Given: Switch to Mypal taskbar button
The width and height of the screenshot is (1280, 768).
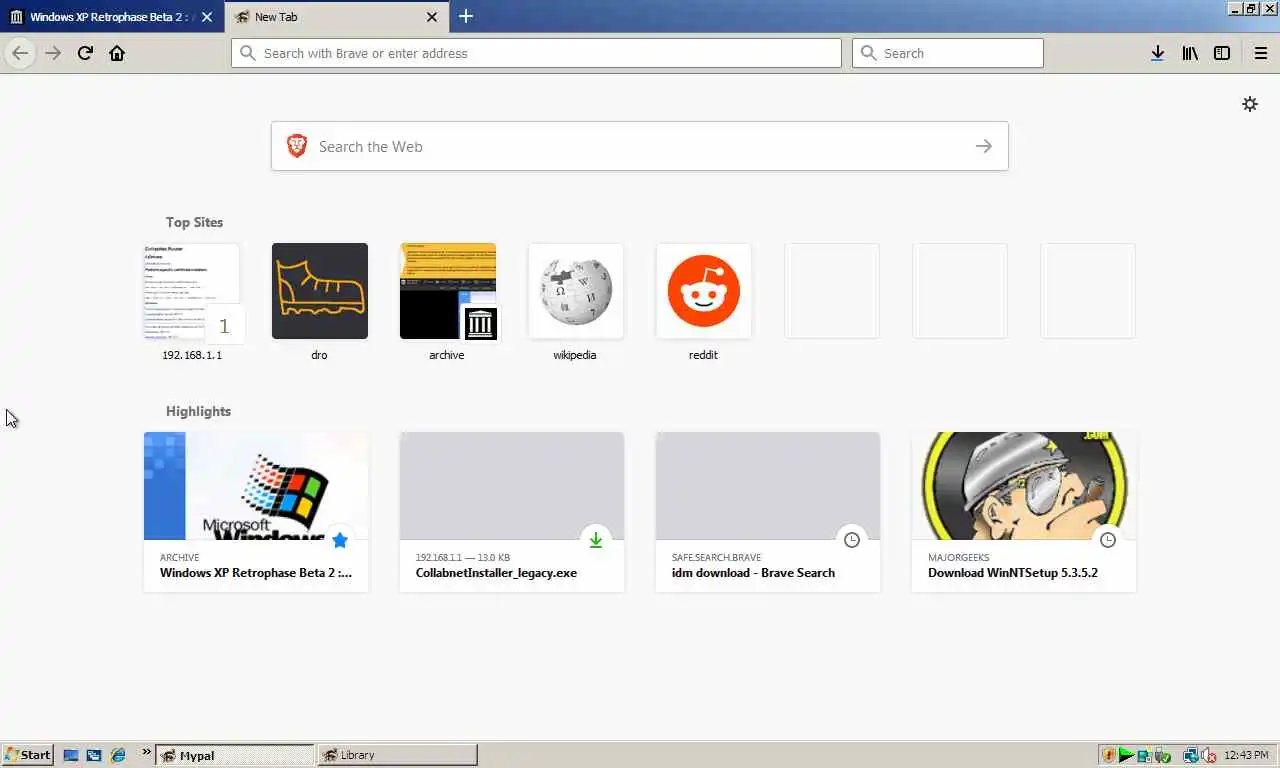Looking at the screenshot, I should [x=234, y=755].
